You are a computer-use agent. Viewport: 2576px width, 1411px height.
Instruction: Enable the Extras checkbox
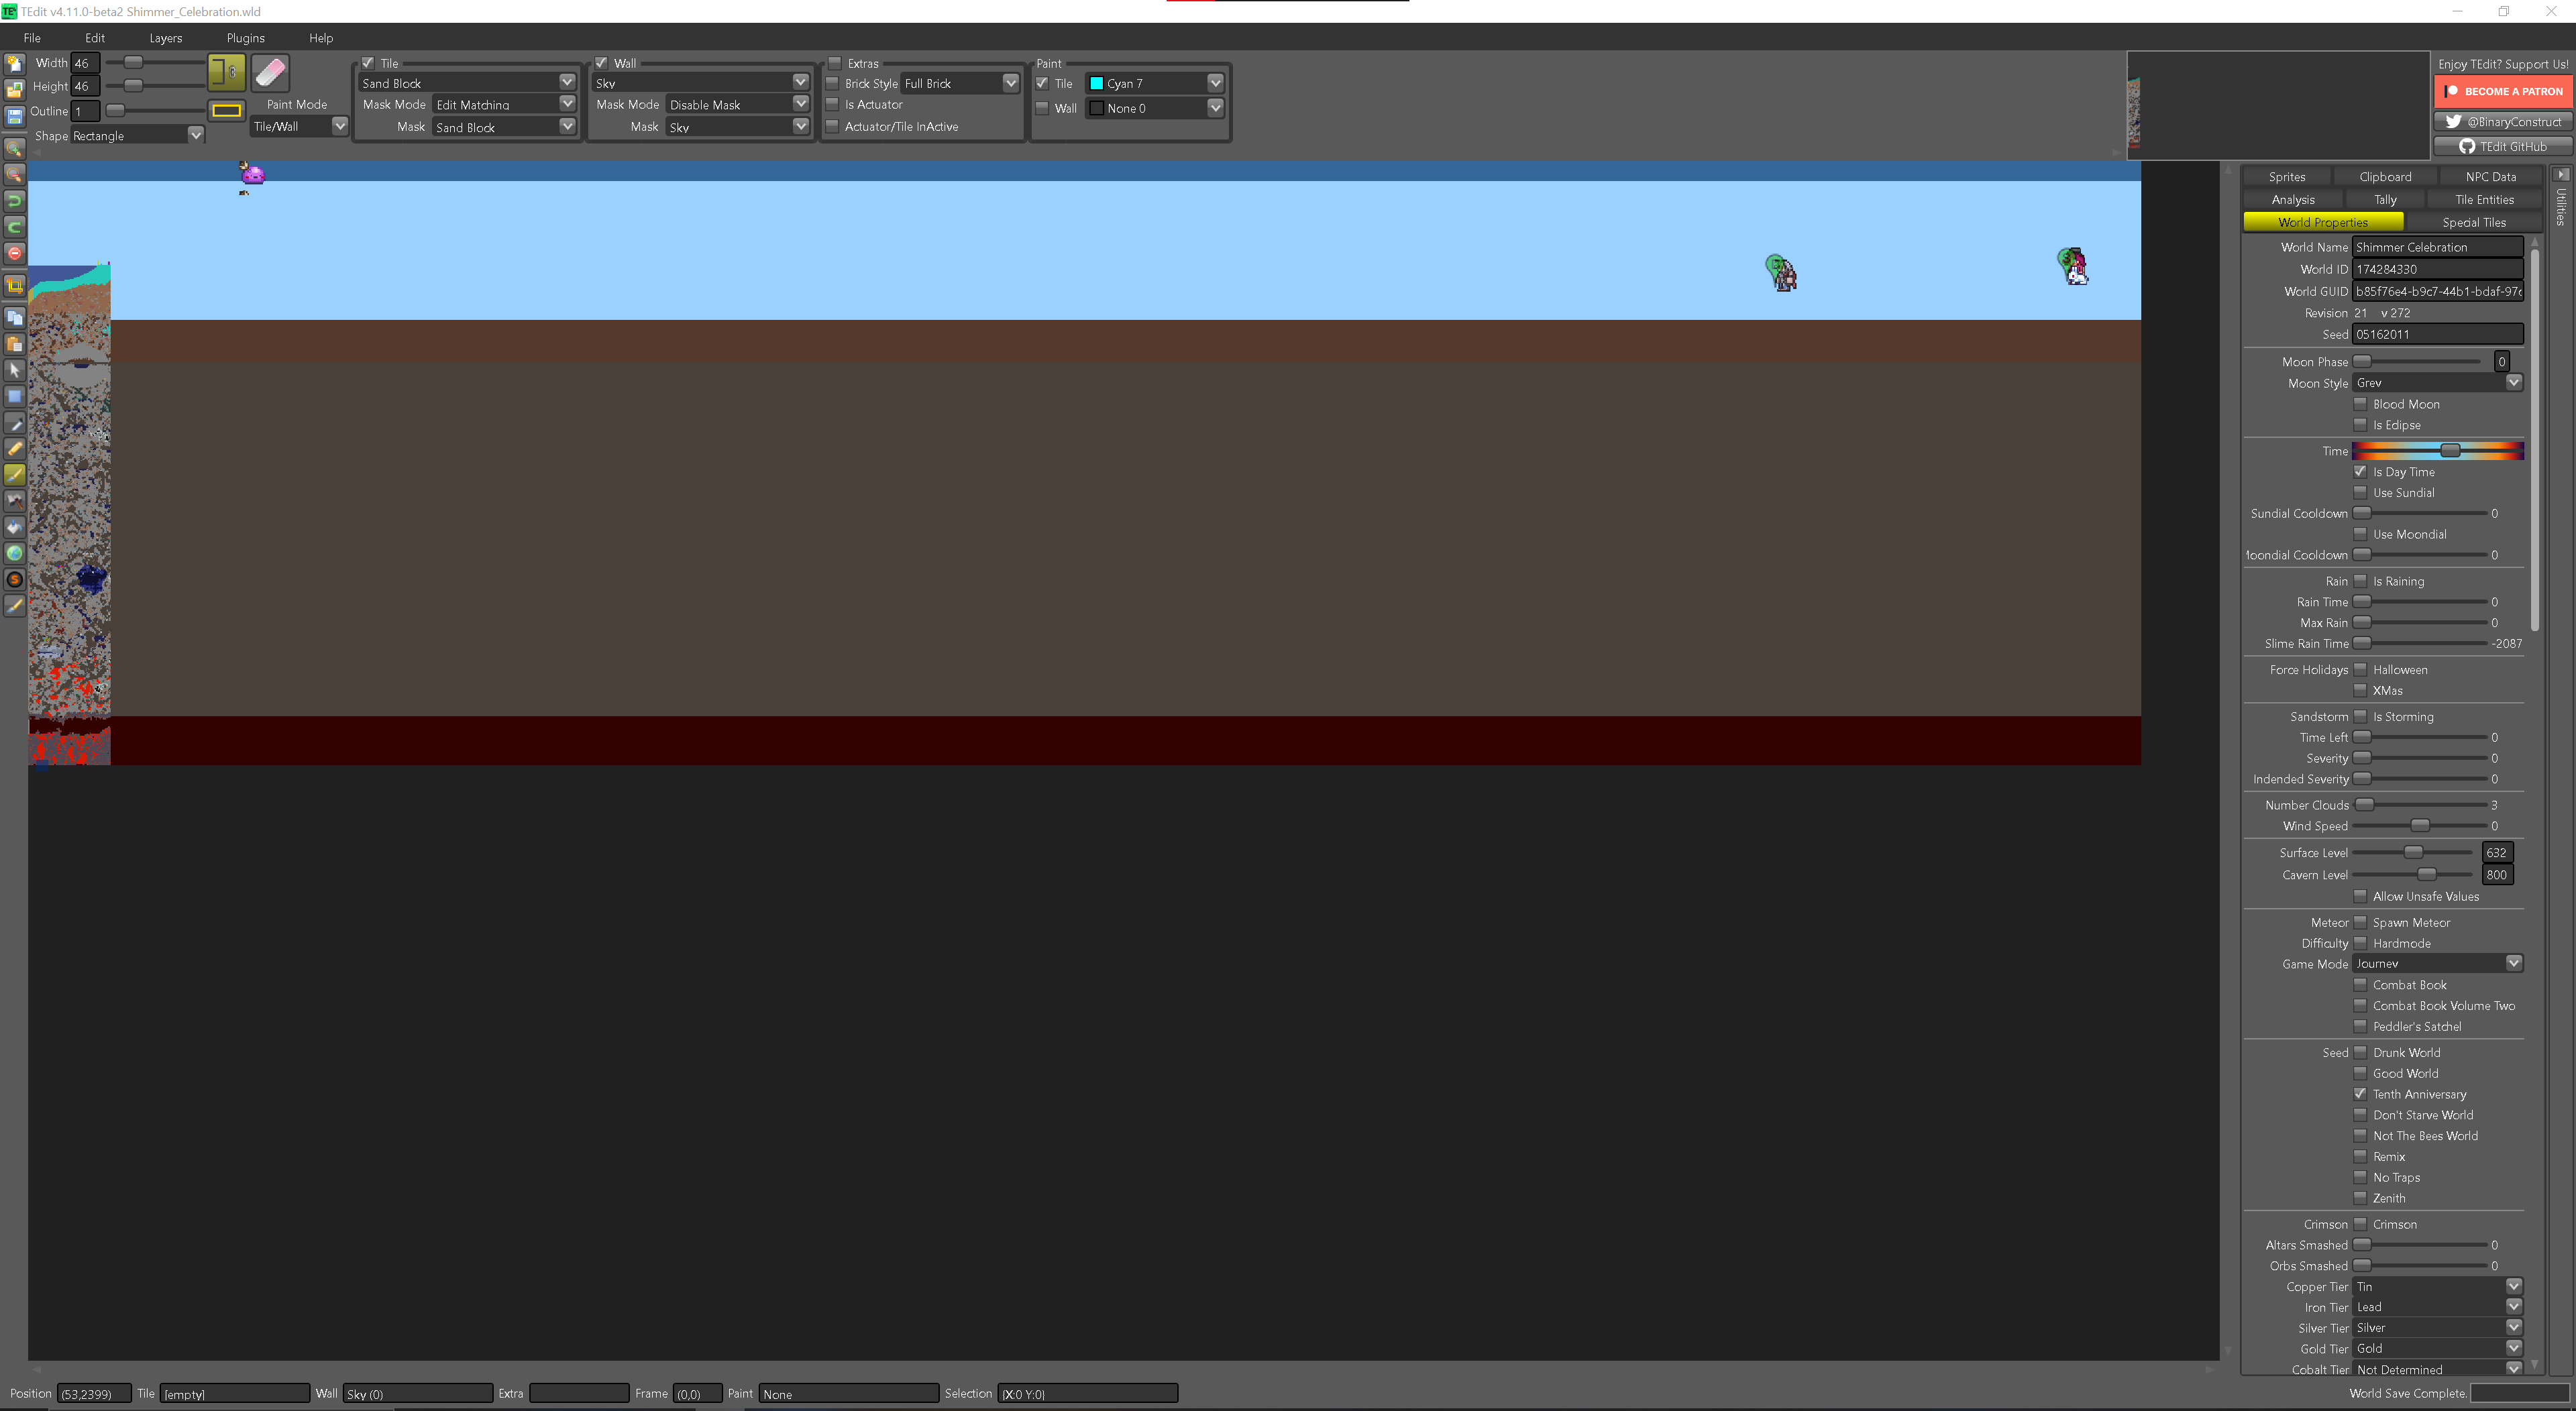835,63
